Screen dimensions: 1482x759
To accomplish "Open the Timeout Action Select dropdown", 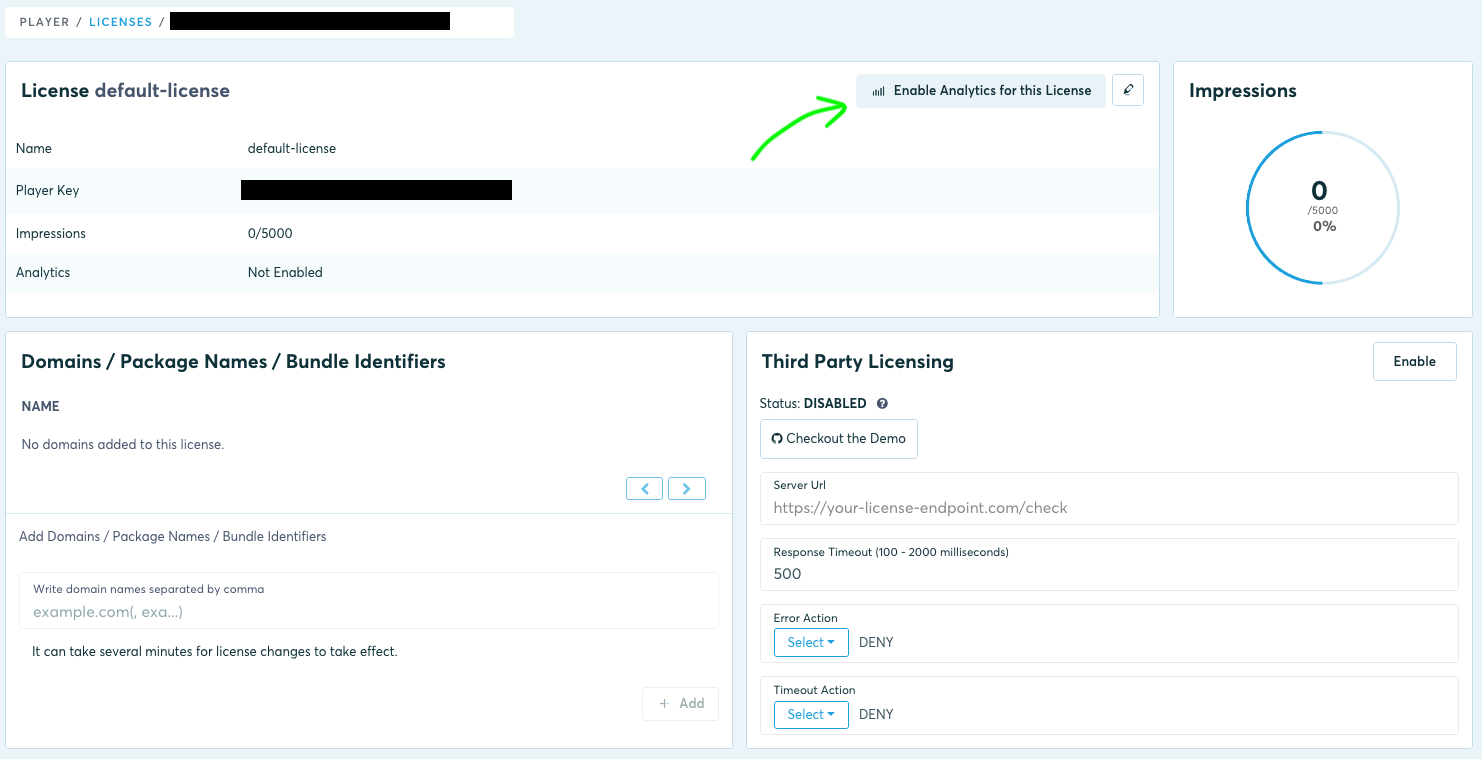I will click(811, 714).
